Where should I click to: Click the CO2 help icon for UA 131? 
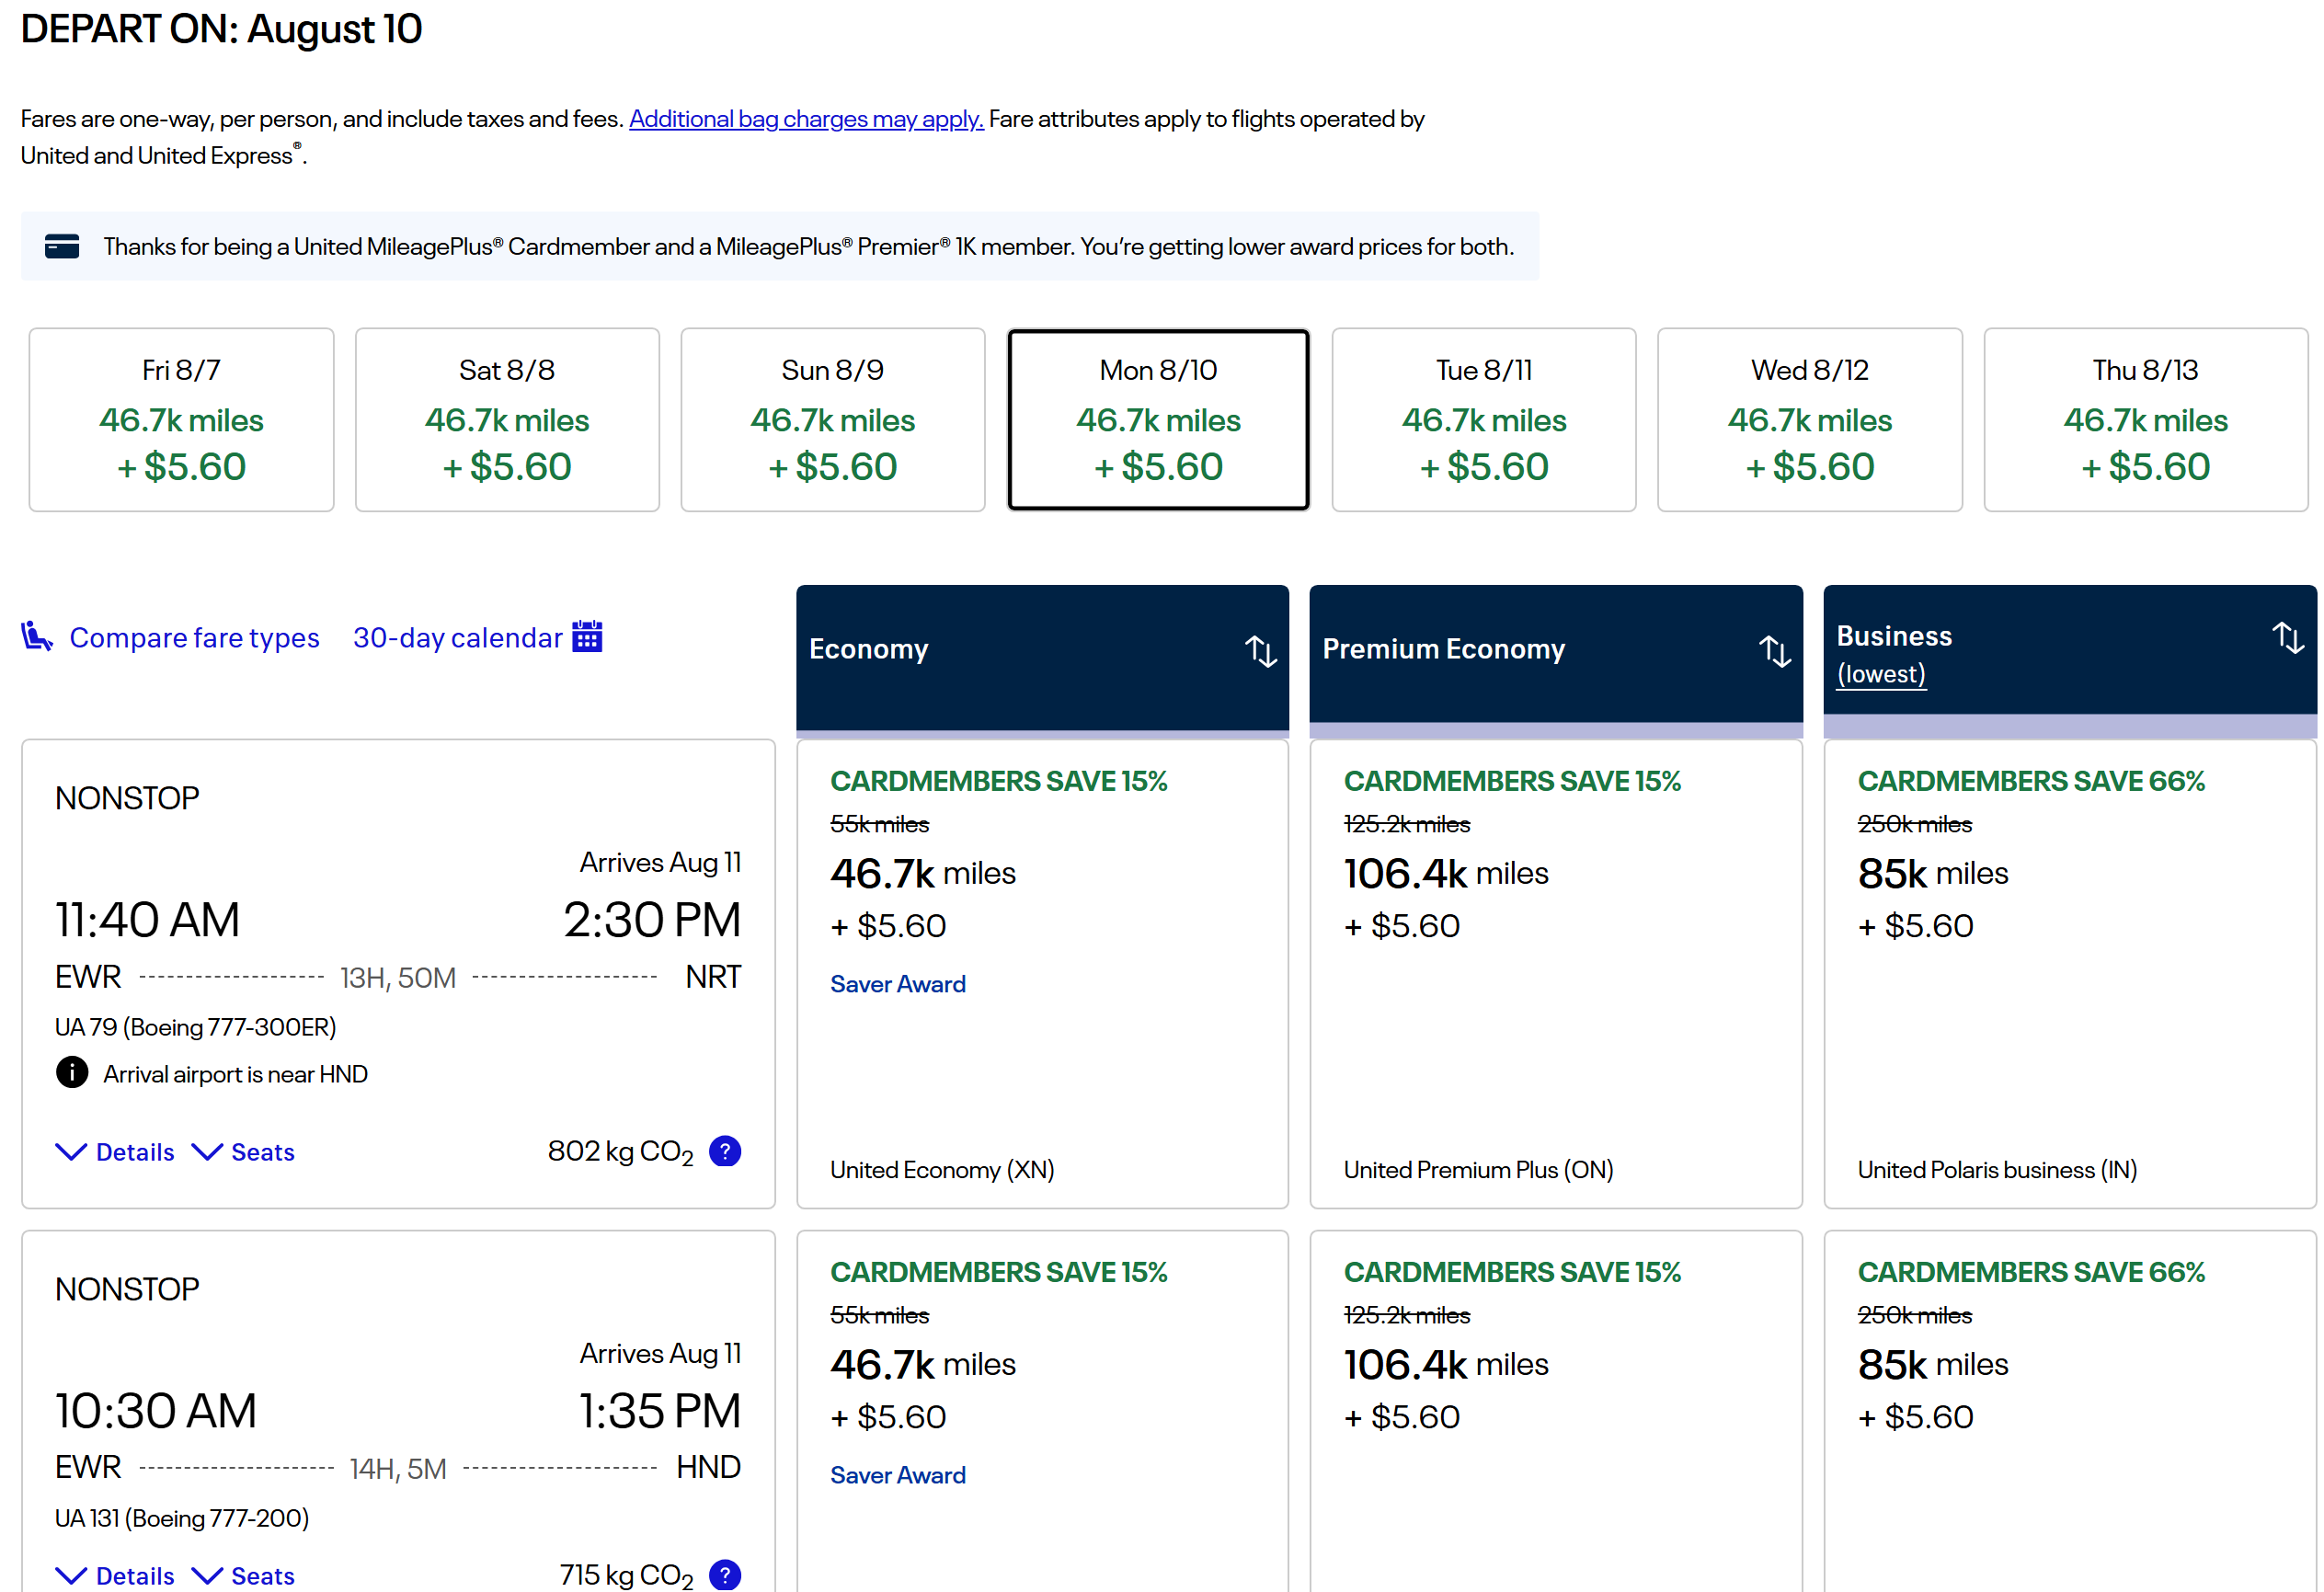click(725, 1575)
